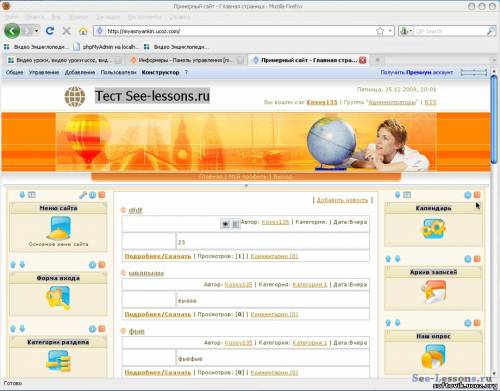
Task: Click the green browser Back button
Action: (x=12, y=31)
